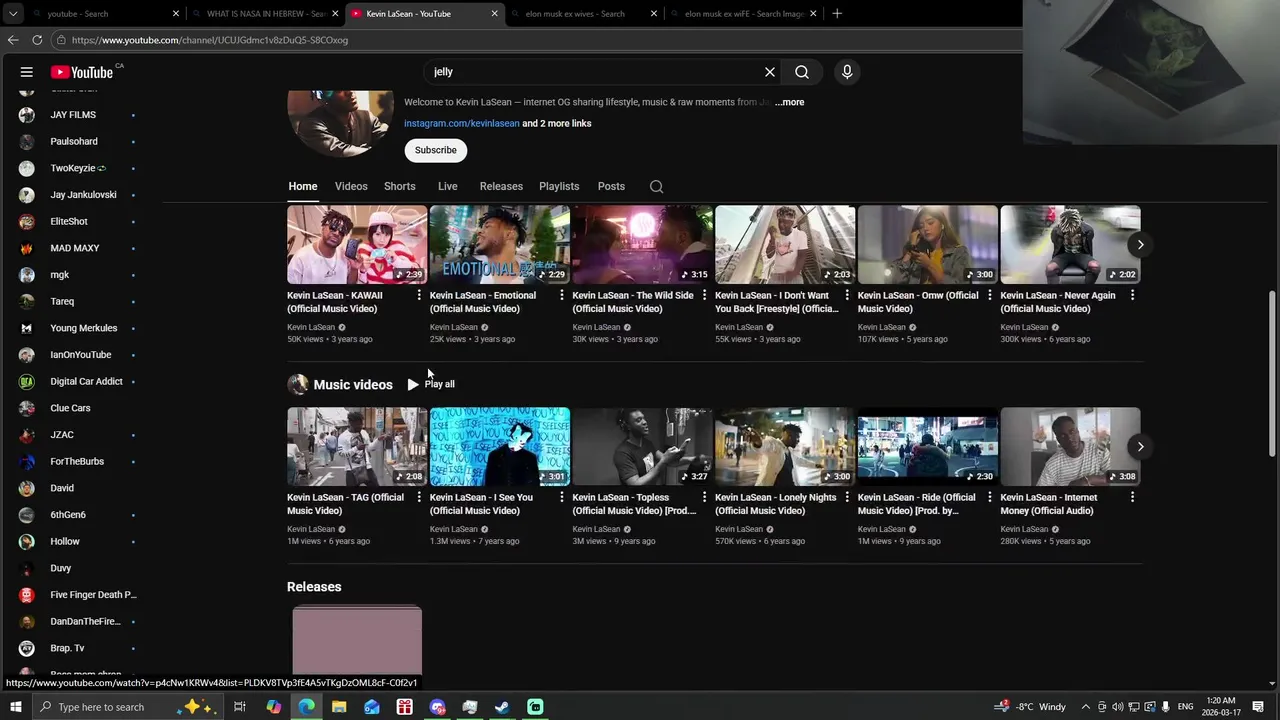Expand channel description with ...more
Viewport: 1280px width, 720px height.
789,102
